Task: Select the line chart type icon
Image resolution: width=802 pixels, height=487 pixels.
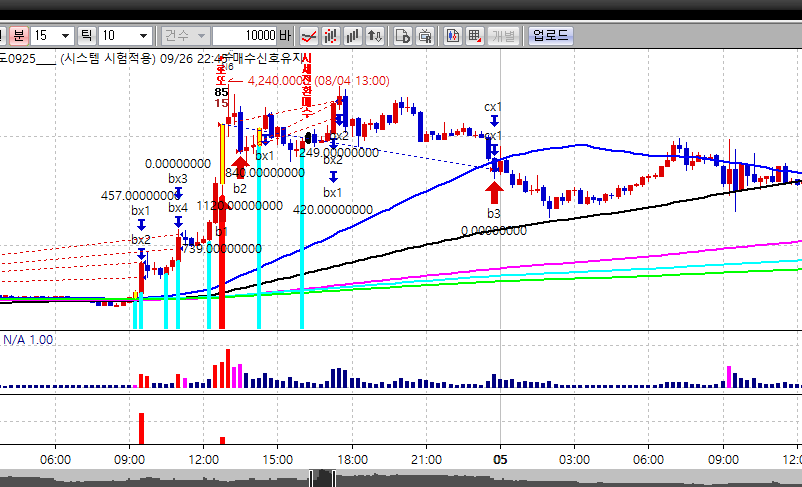Action: click(x=309, y=35)
